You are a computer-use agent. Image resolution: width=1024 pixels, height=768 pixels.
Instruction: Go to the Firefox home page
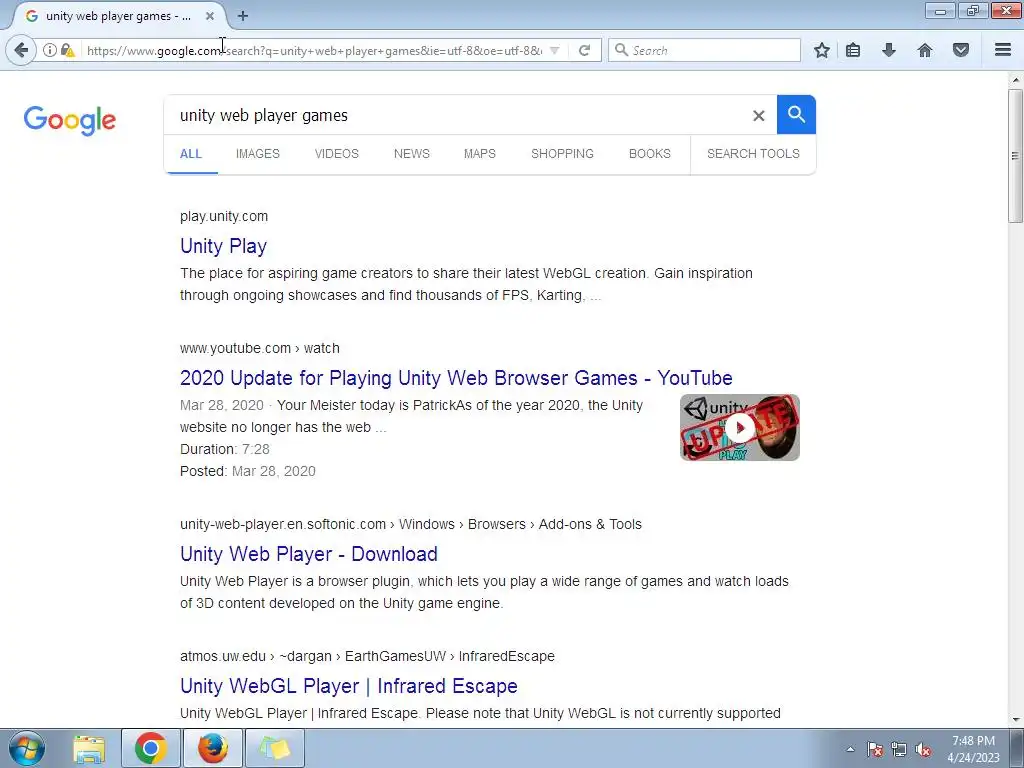point(925,50)
